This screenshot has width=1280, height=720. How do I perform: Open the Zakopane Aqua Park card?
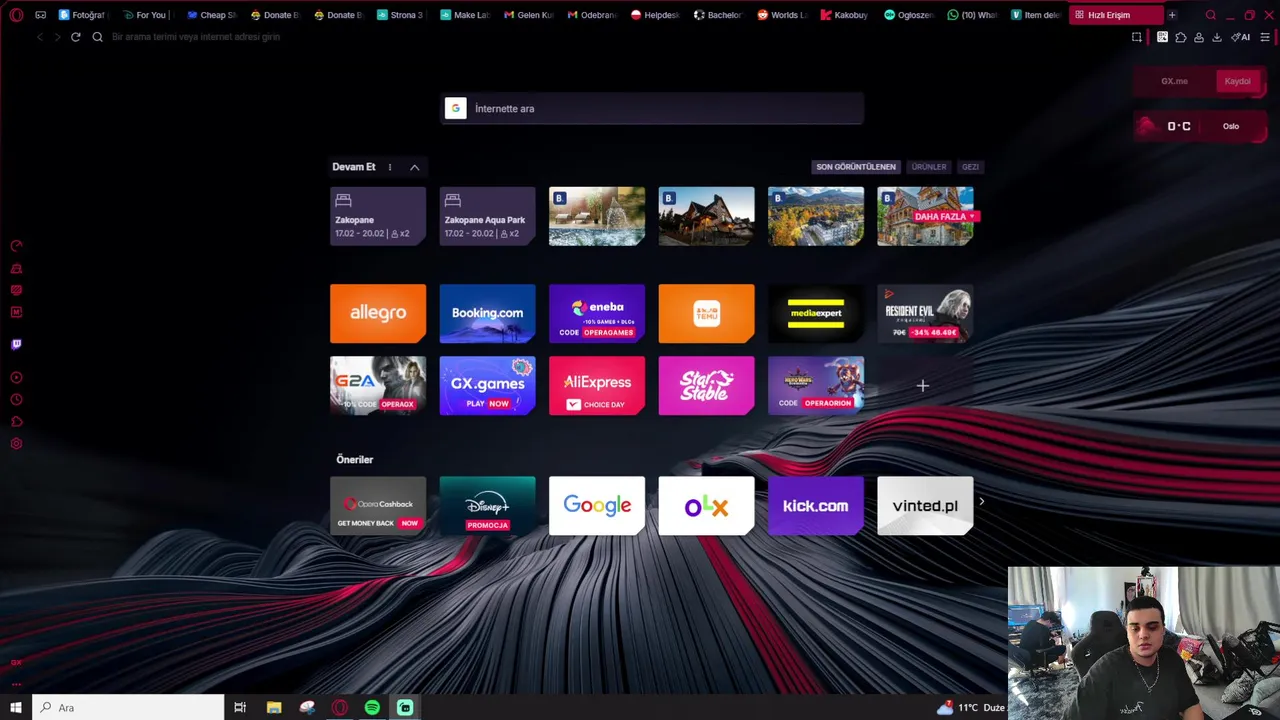coord(487,216)
